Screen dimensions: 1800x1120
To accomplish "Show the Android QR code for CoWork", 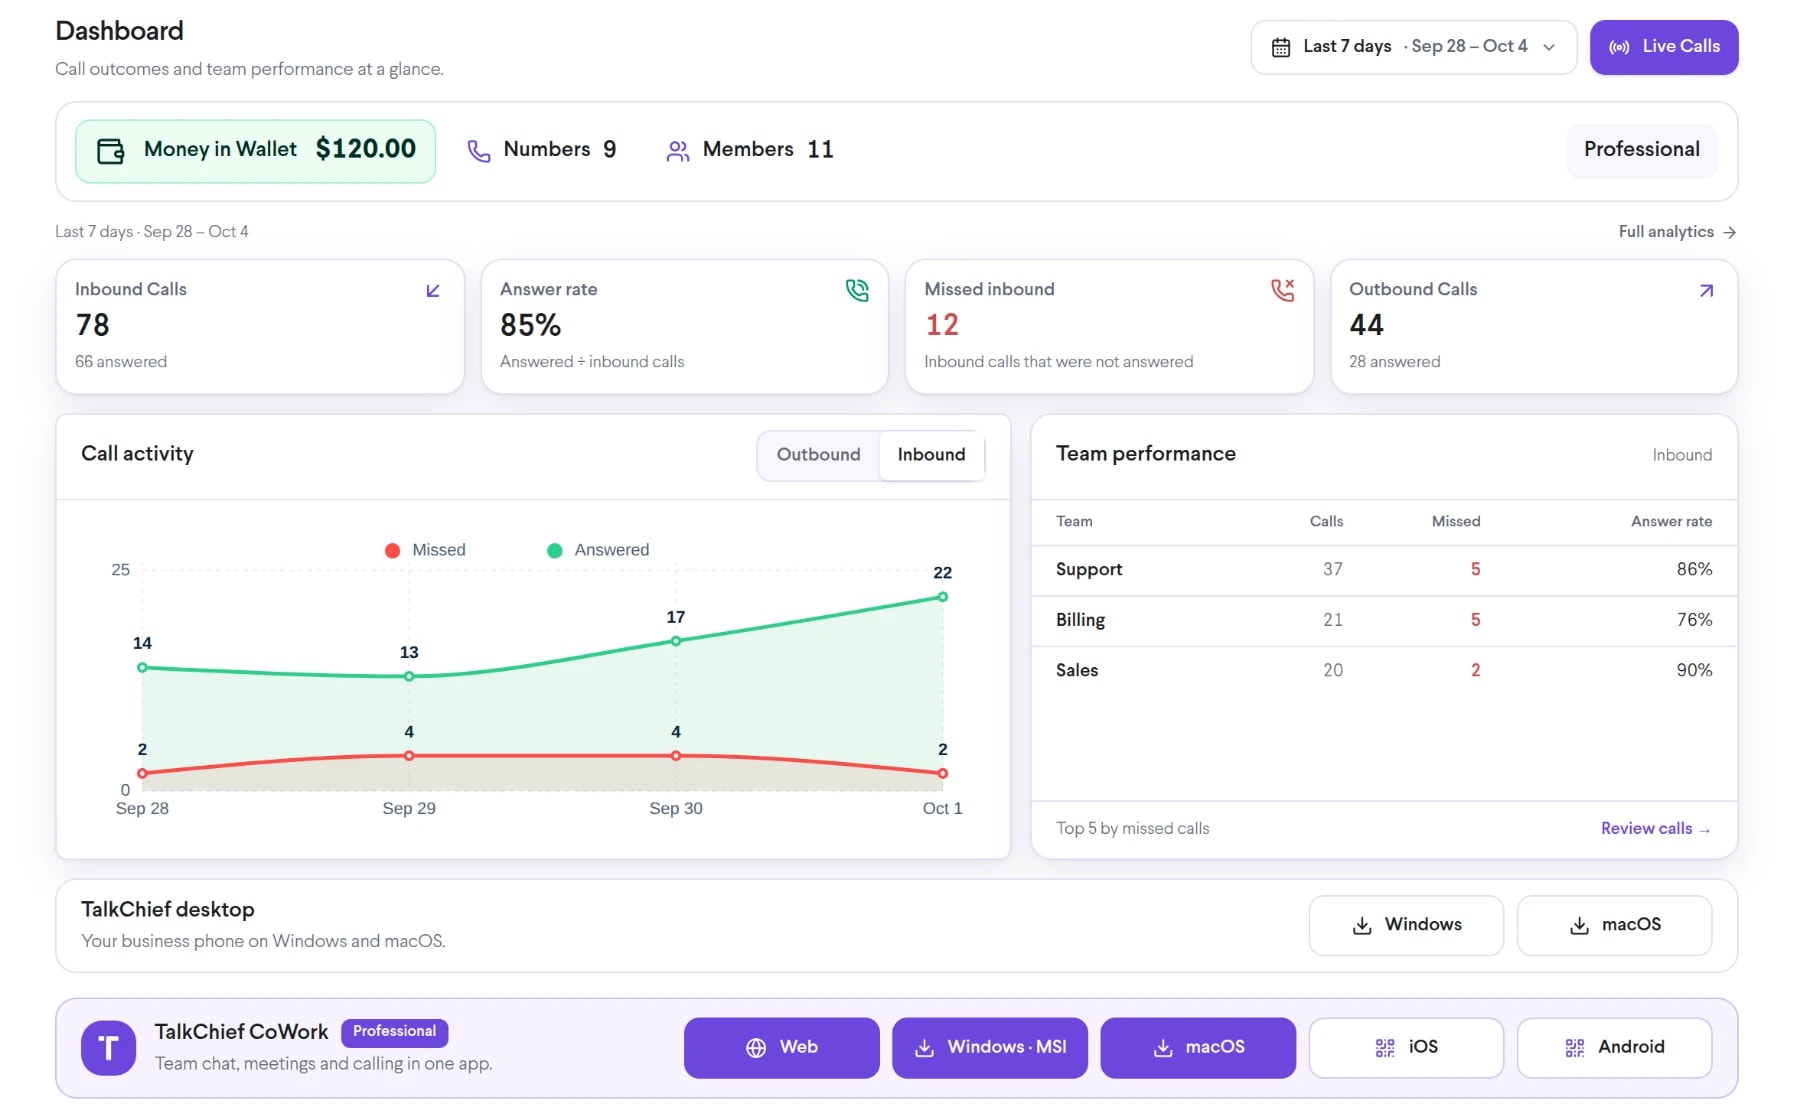I will [1614, 1048].
